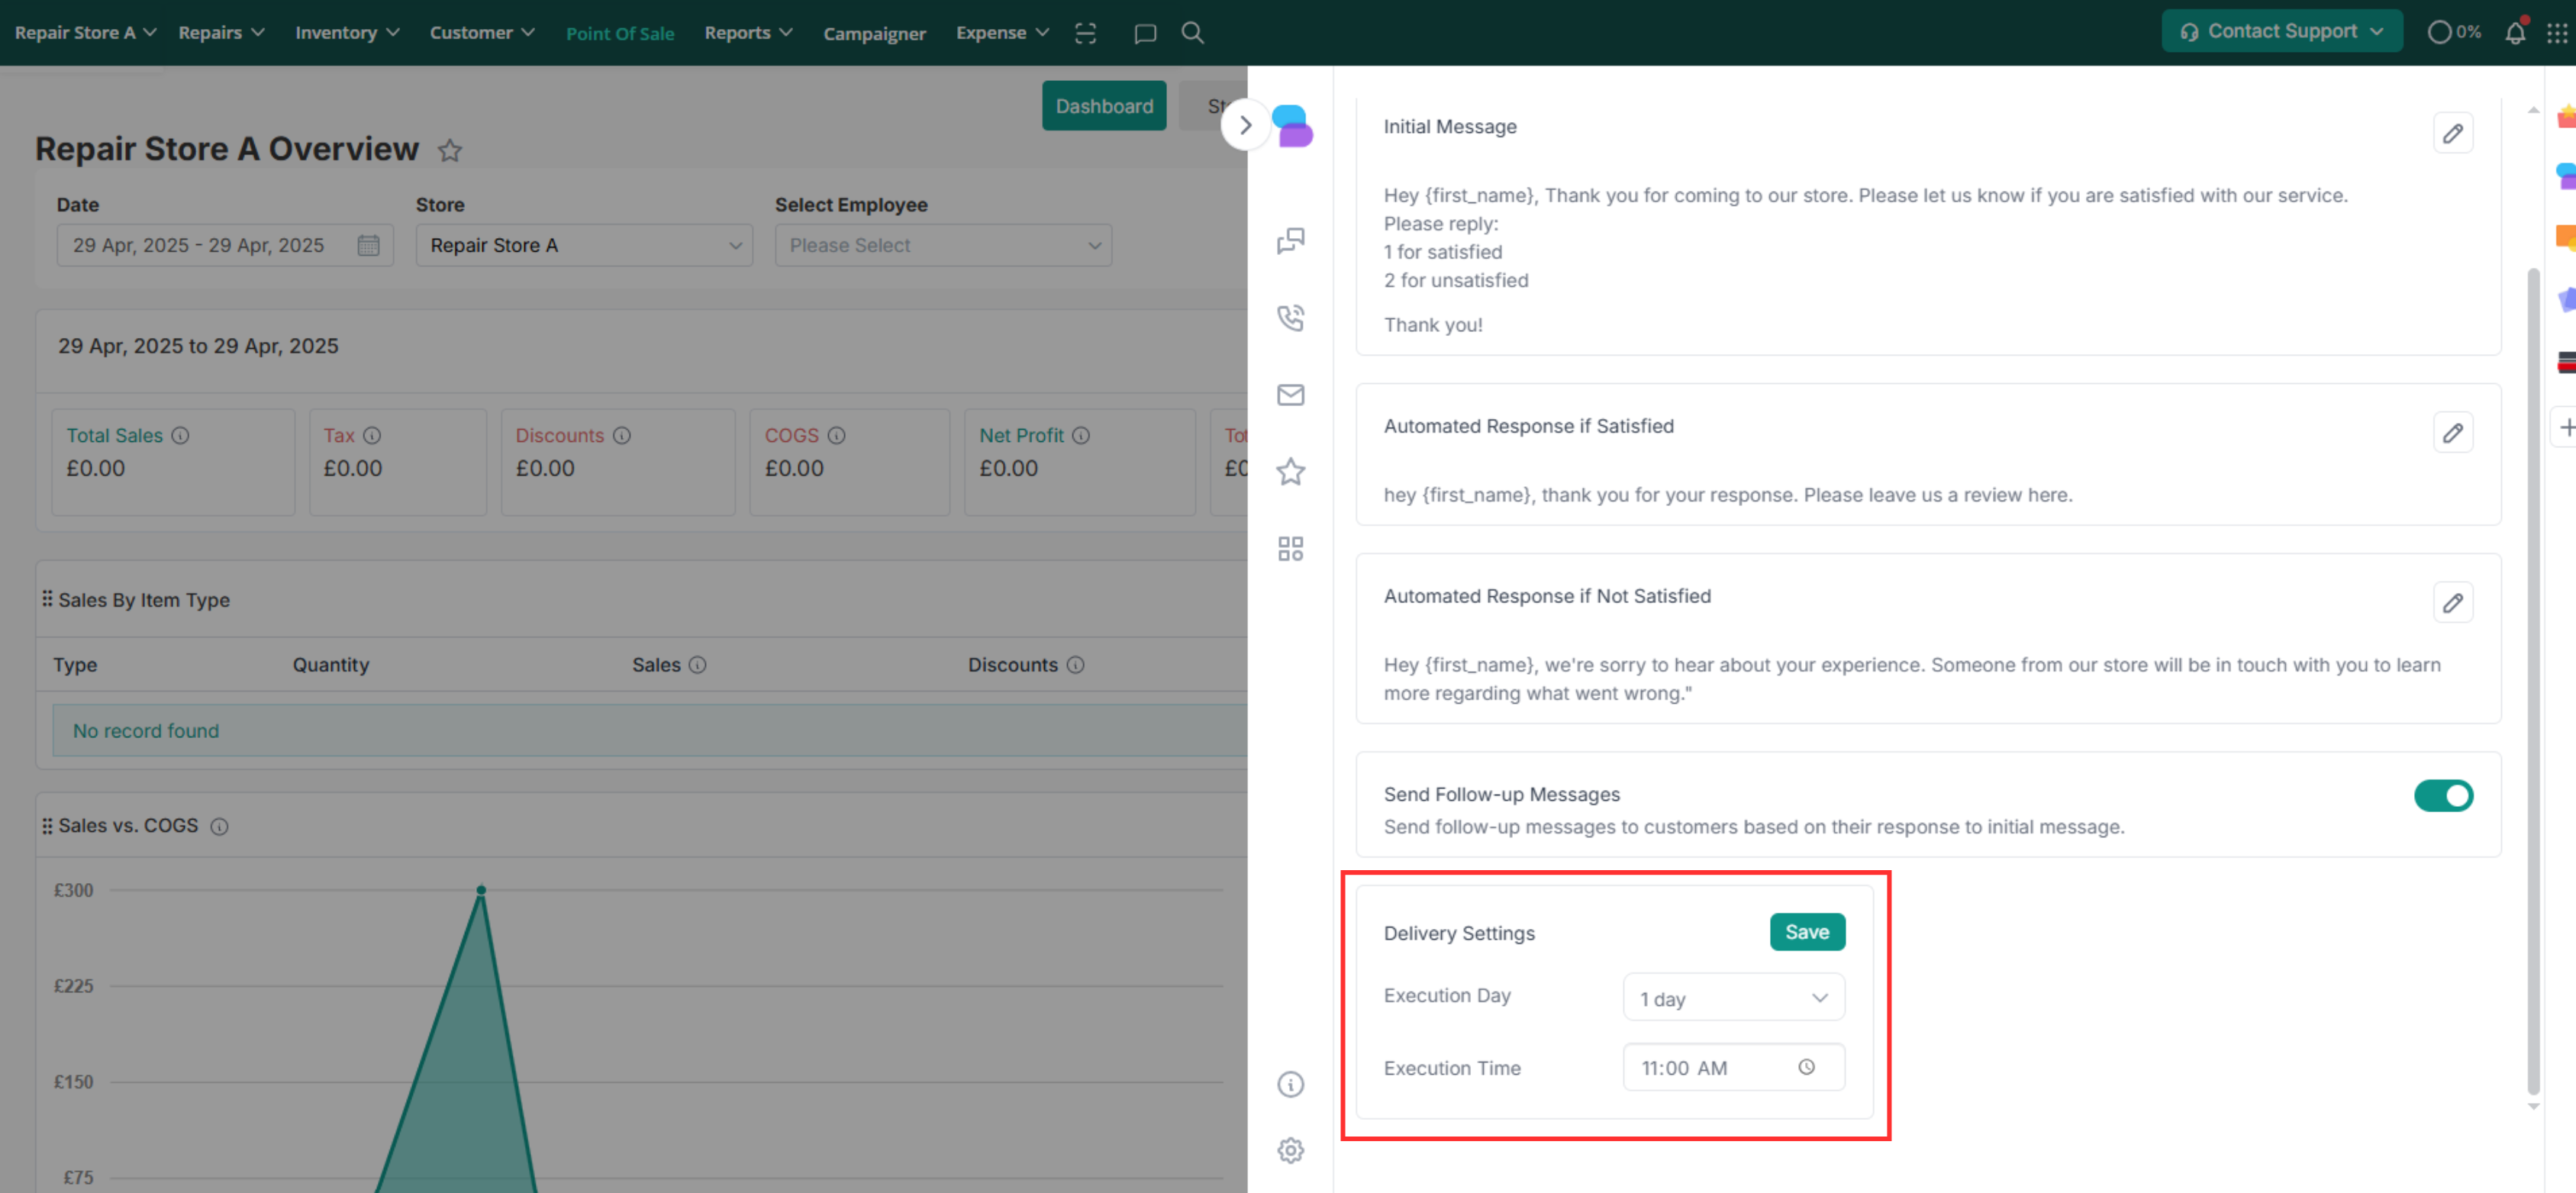Expand the Store selector dropdown

(584, 246)
